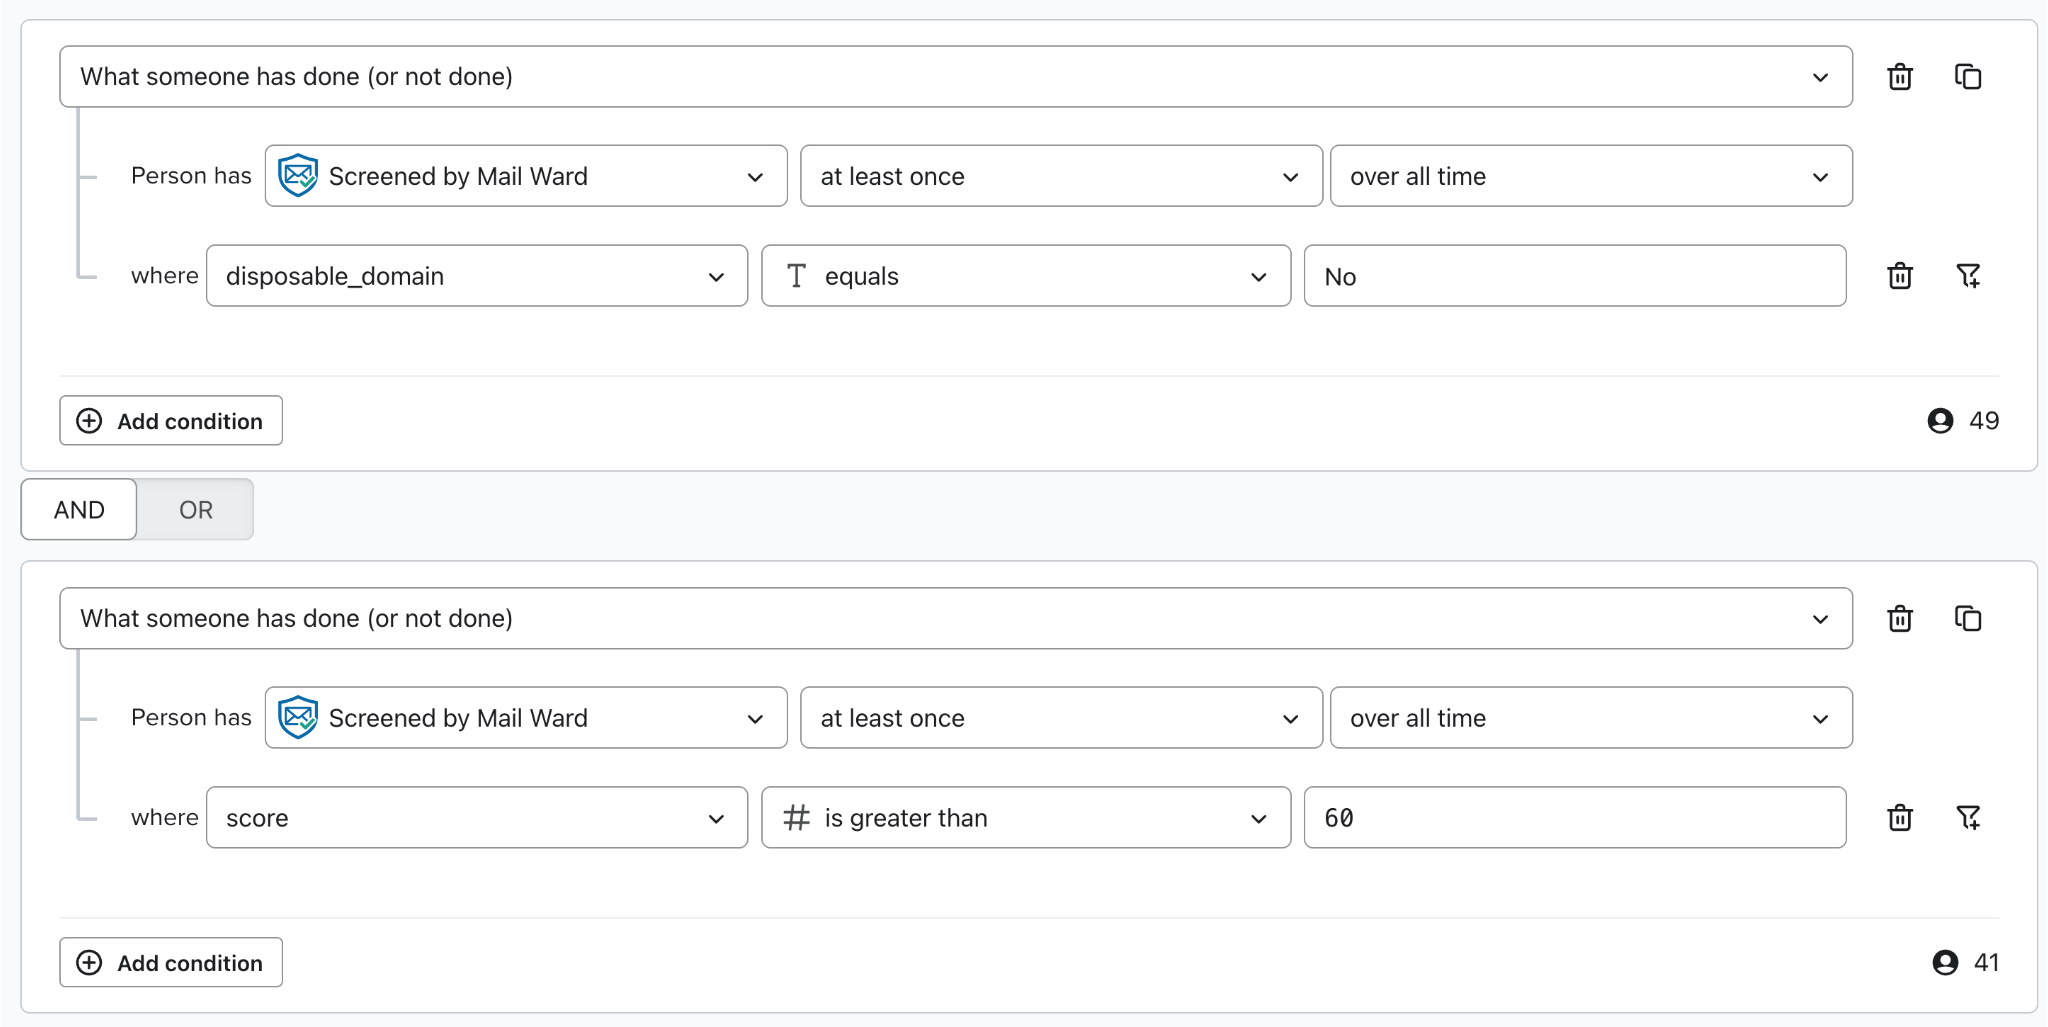Delete the score filter row

[1900, 818]
